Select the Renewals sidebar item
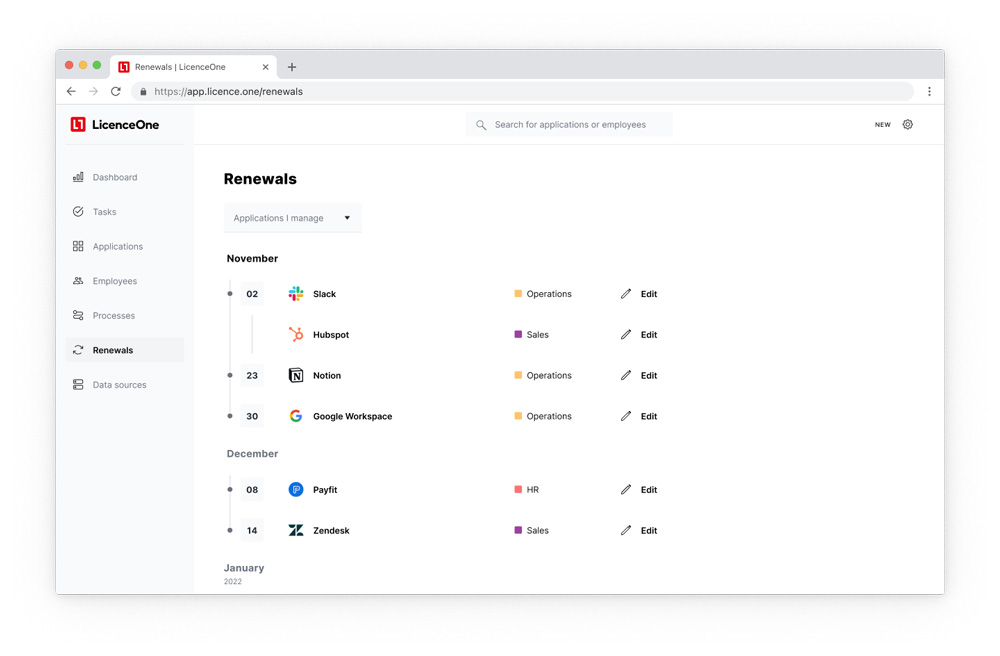Image resolution: width=1000 pixels, height=656 pixels. coord(125,350)
